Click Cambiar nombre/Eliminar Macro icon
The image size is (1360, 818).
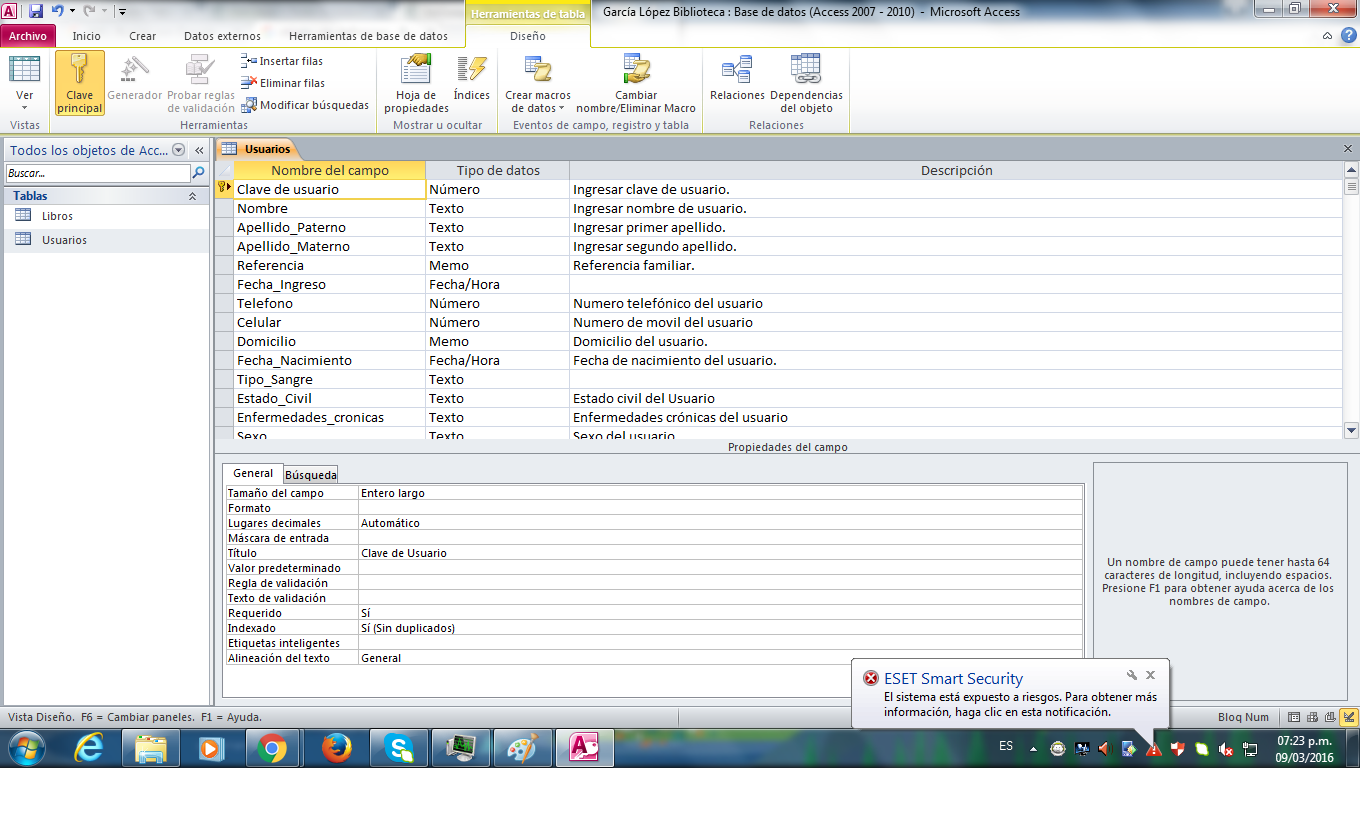coord(636,70)
